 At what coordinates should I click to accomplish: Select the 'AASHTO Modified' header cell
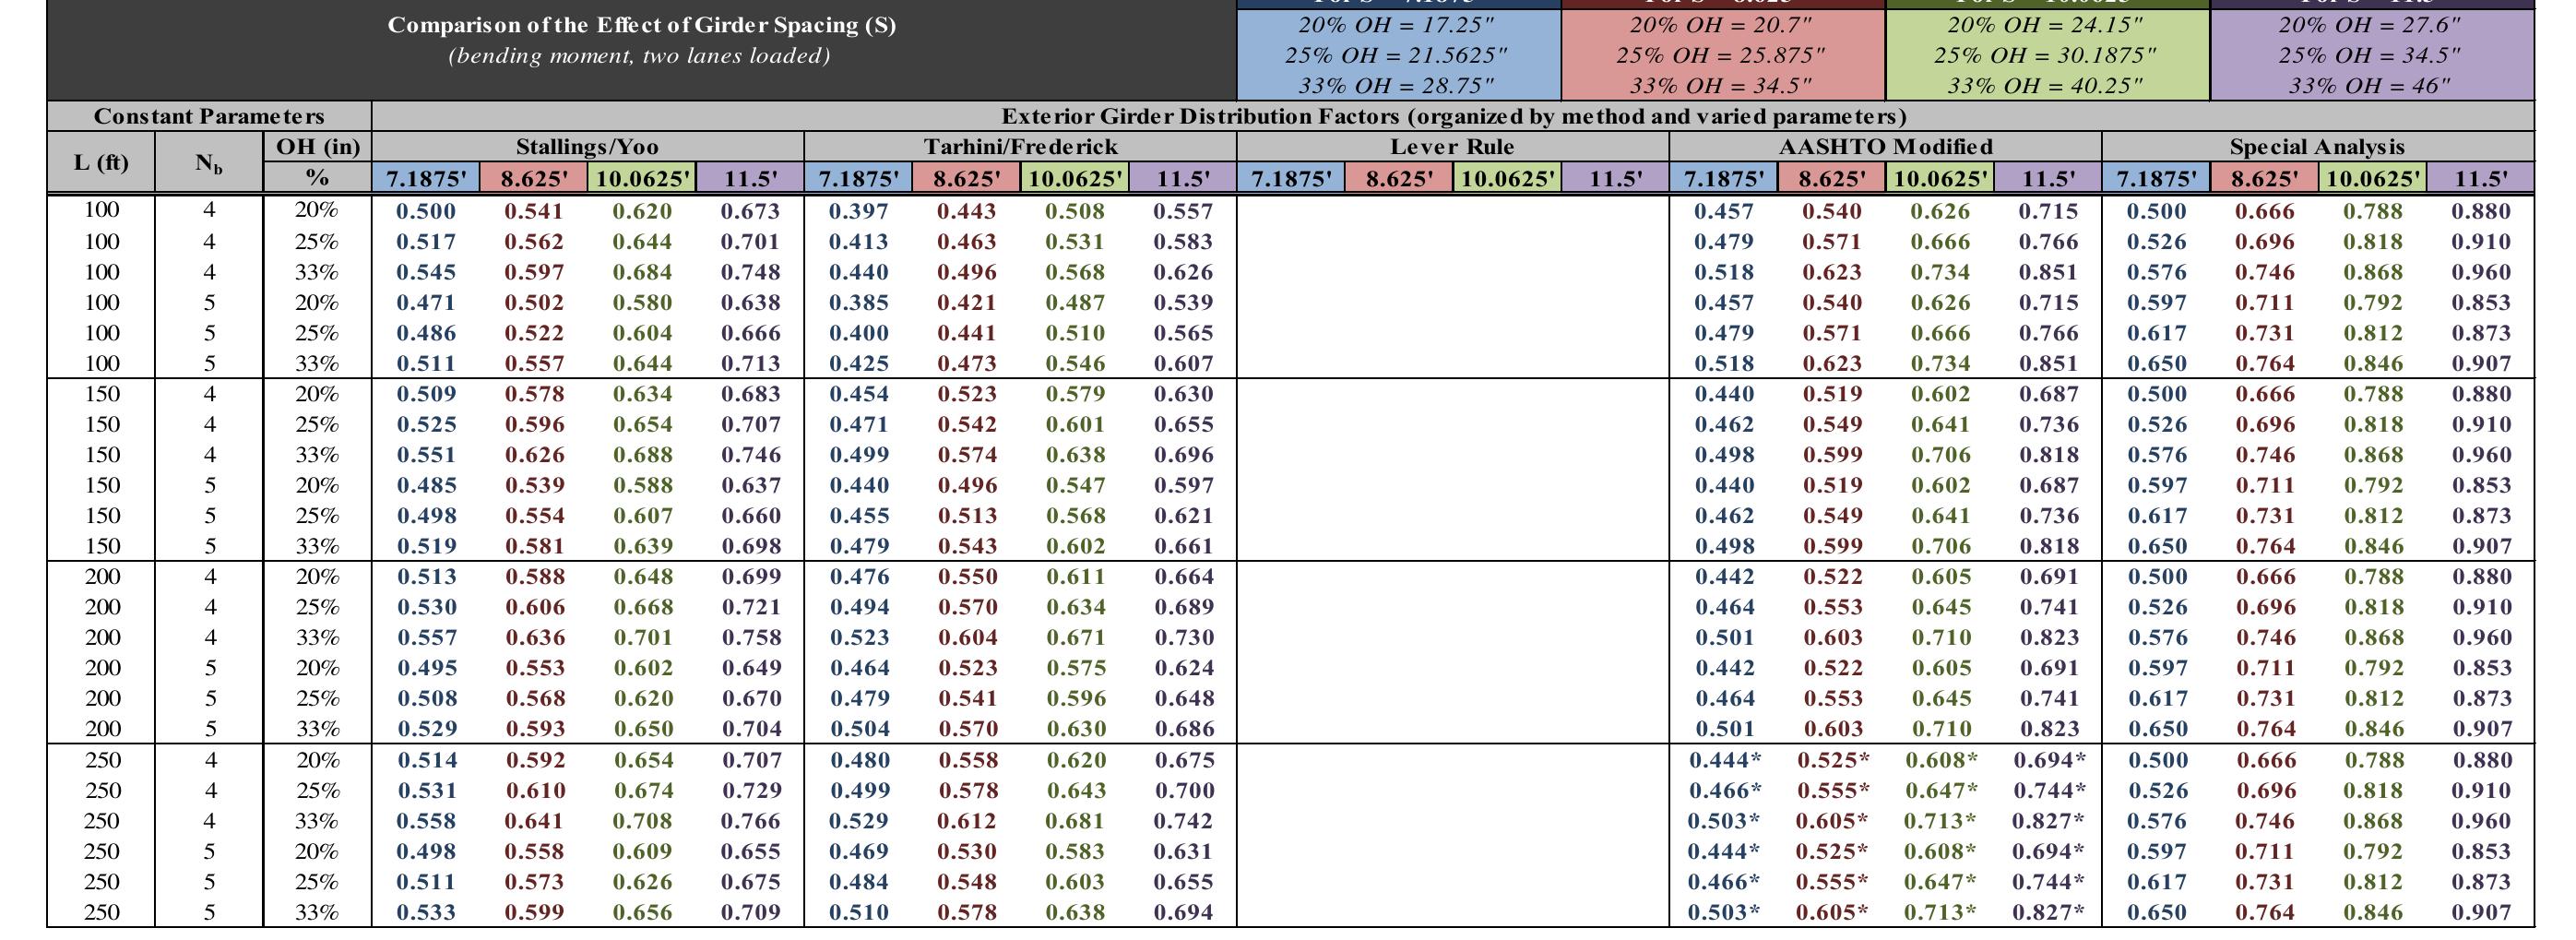[1885, 147]
